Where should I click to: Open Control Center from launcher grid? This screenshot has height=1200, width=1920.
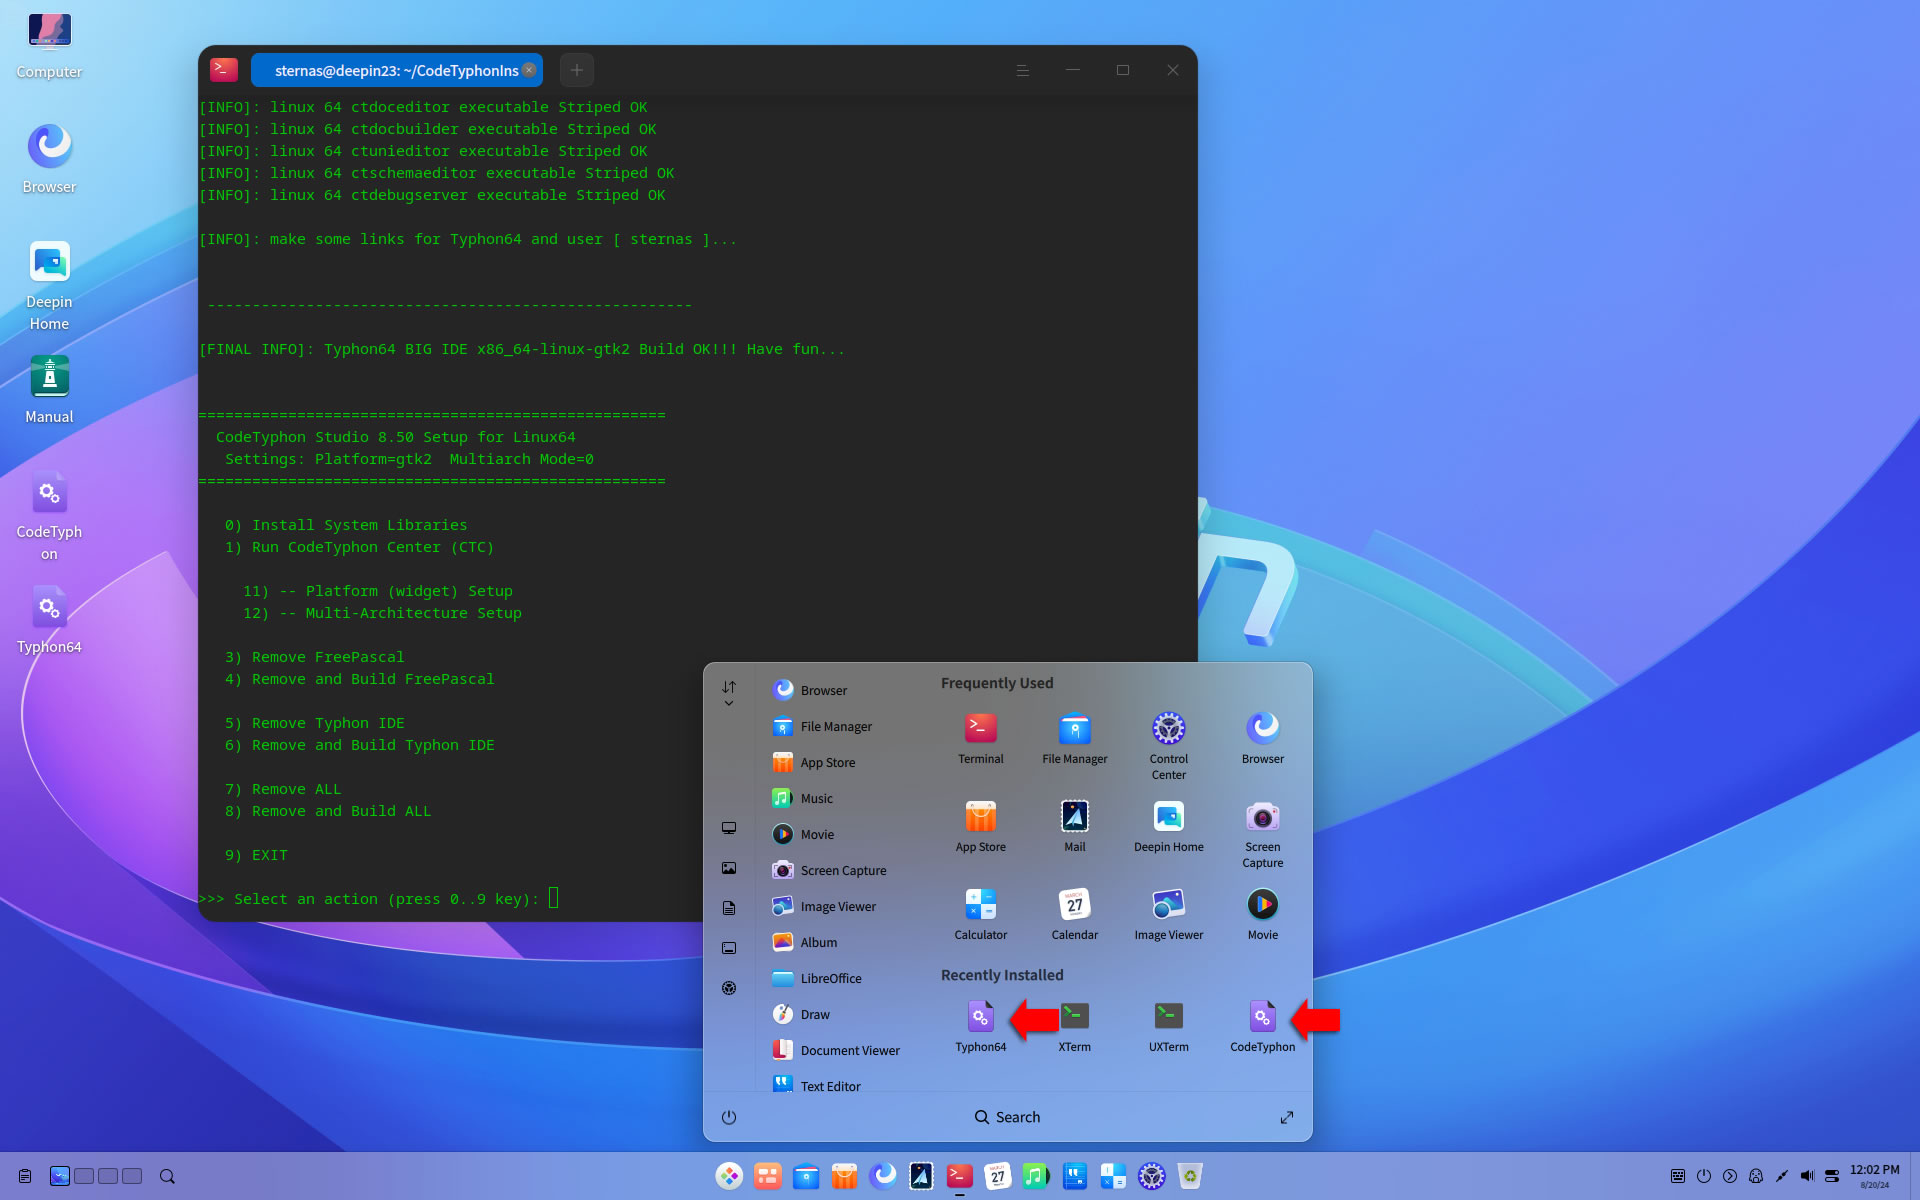click(1168, 745)
